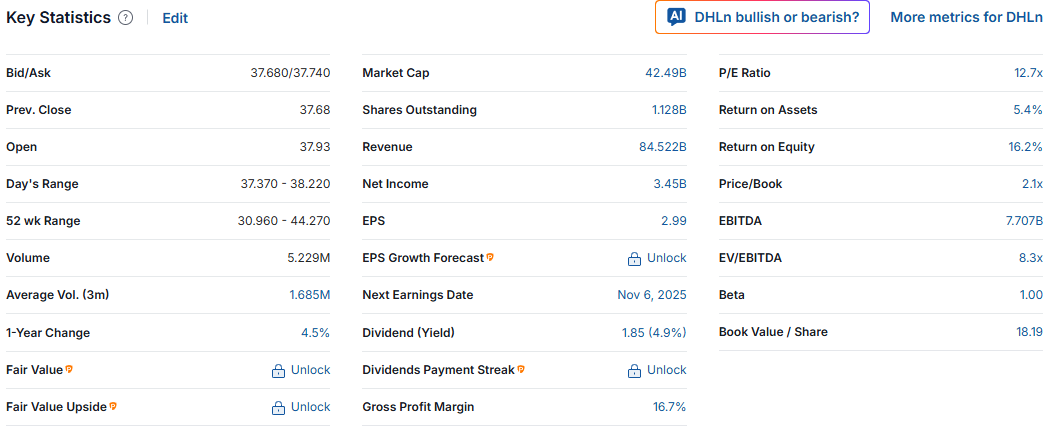Click the premium badge next to Fair Value Upside
1060x432 pixels.
click(x=113, y=407)
